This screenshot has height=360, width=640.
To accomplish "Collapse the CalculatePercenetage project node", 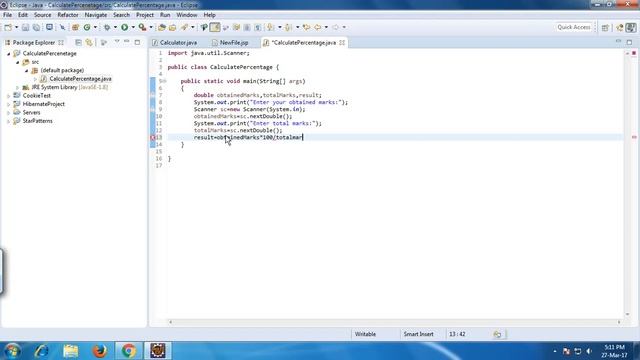I will 9,53.
